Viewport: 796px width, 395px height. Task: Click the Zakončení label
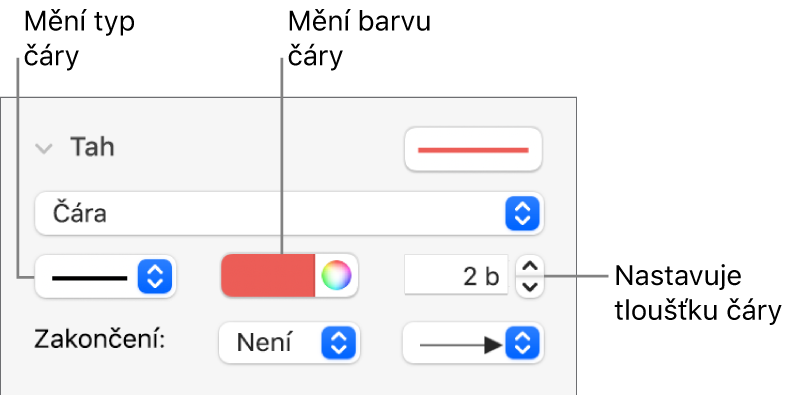pos(100,338)
